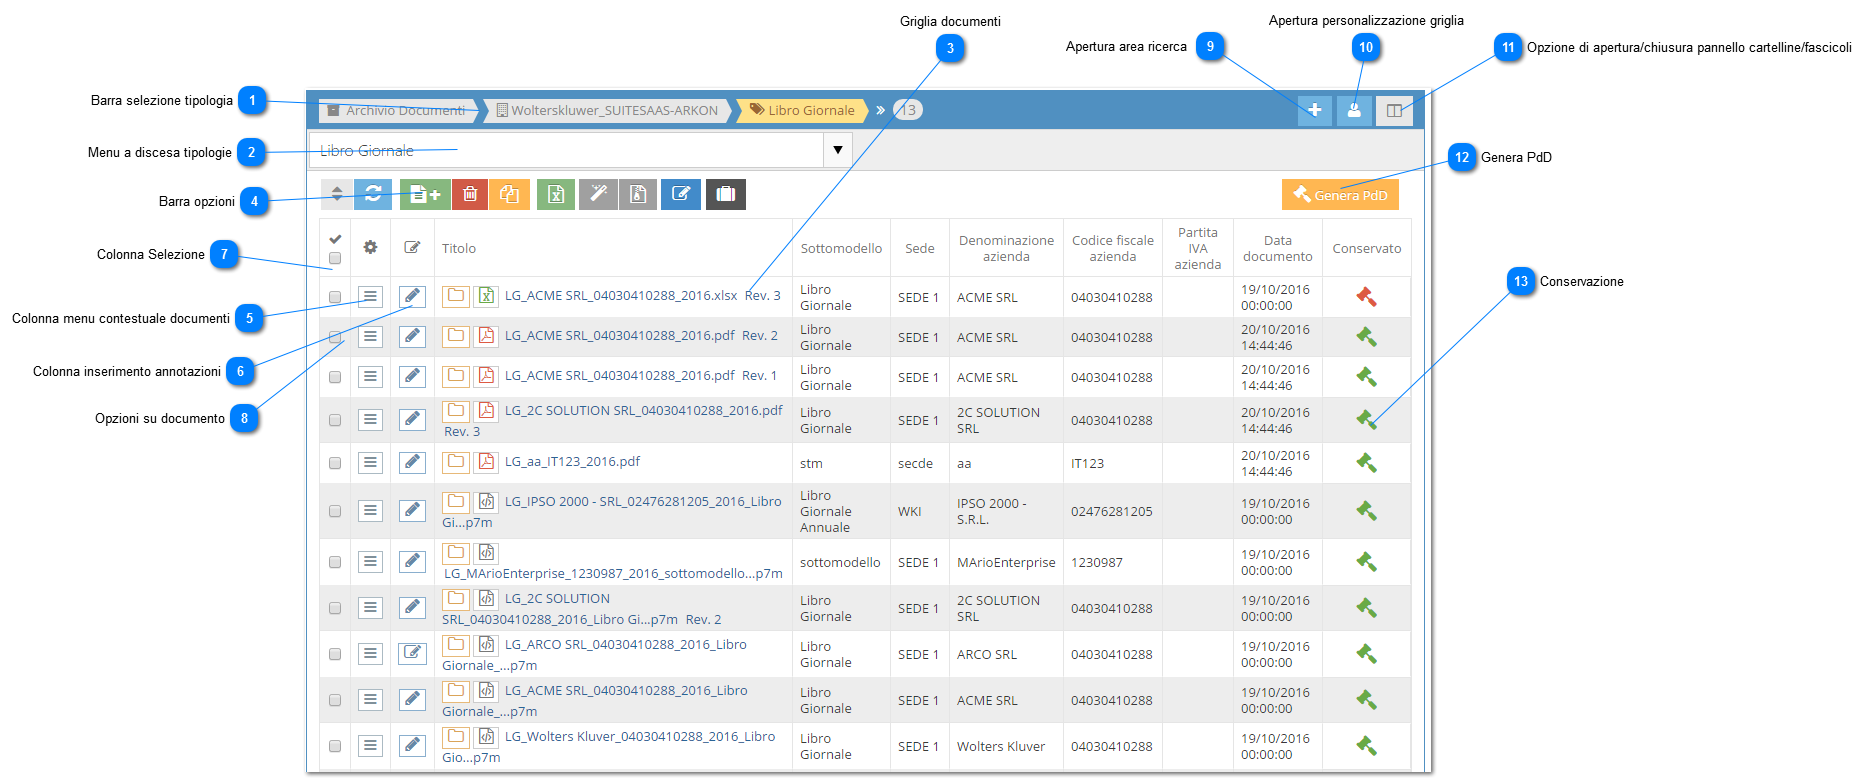
Task: Click the 13 count badge
Action: pos(908,110)
